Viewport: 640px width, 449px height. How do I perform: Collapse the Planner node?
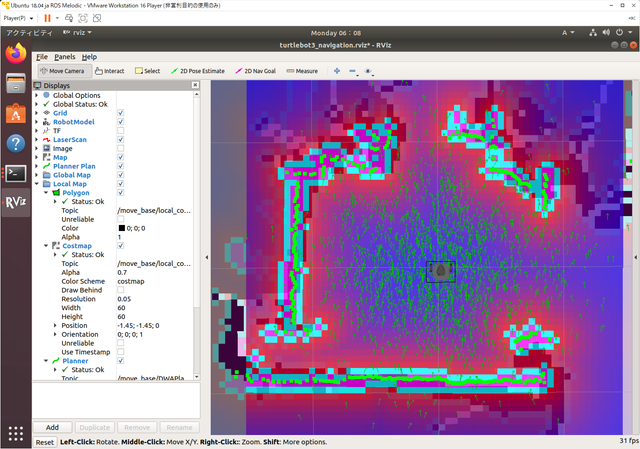pyautogui.click(x=46, y=361)
